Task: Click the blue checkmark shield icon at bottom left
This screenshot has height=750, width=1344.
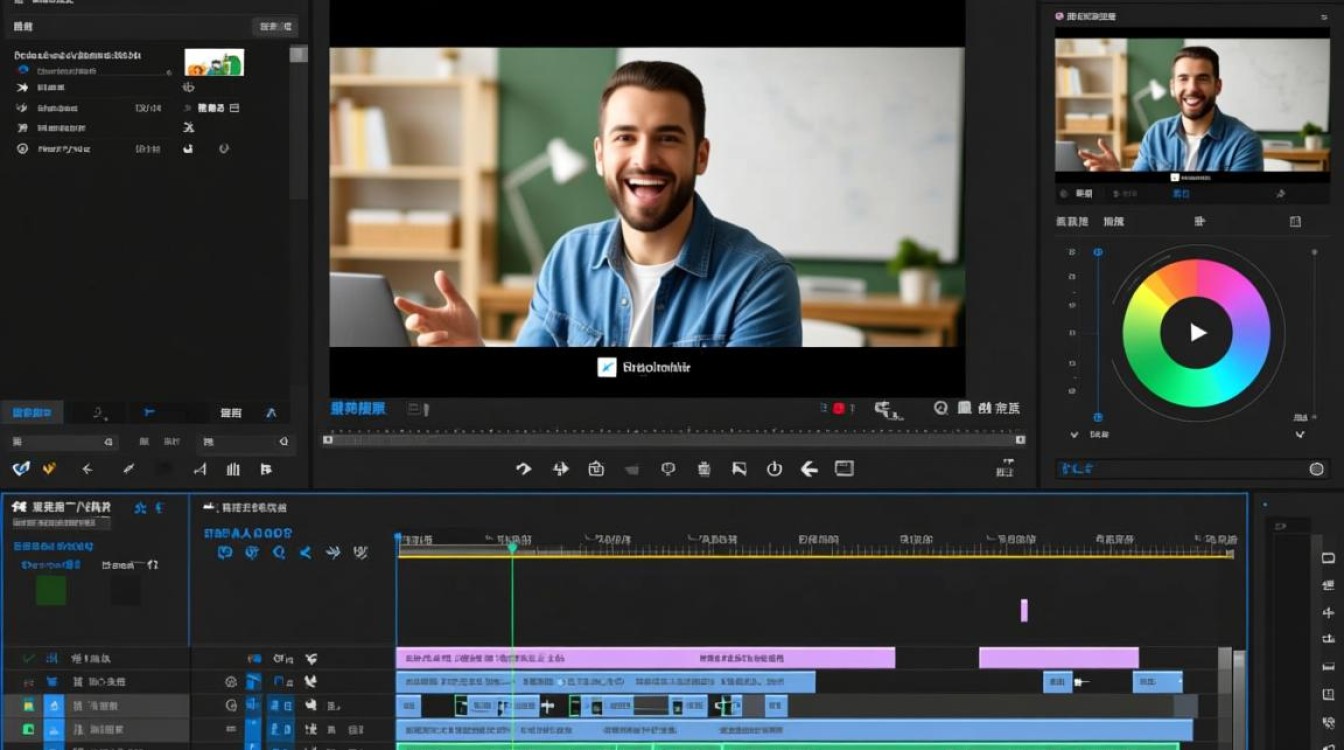Action: coord(20,469)
